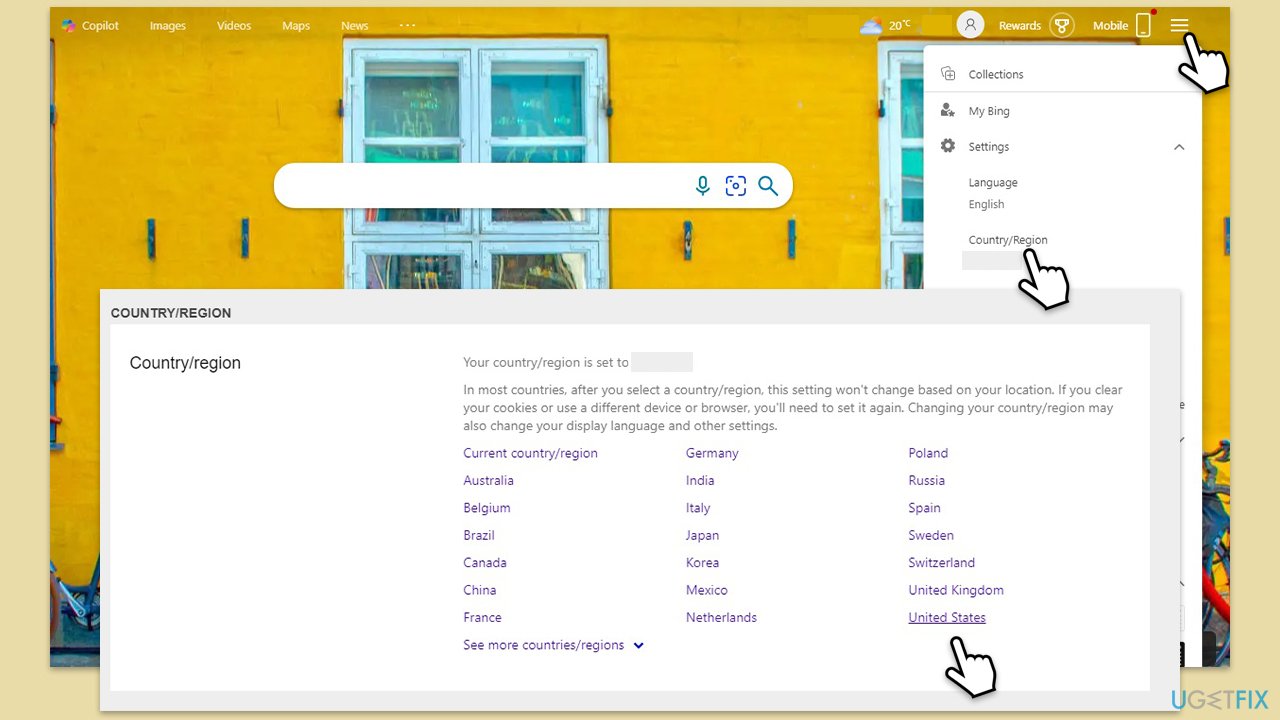
Task: Go to the Videos tab
Action: point(234,26)
